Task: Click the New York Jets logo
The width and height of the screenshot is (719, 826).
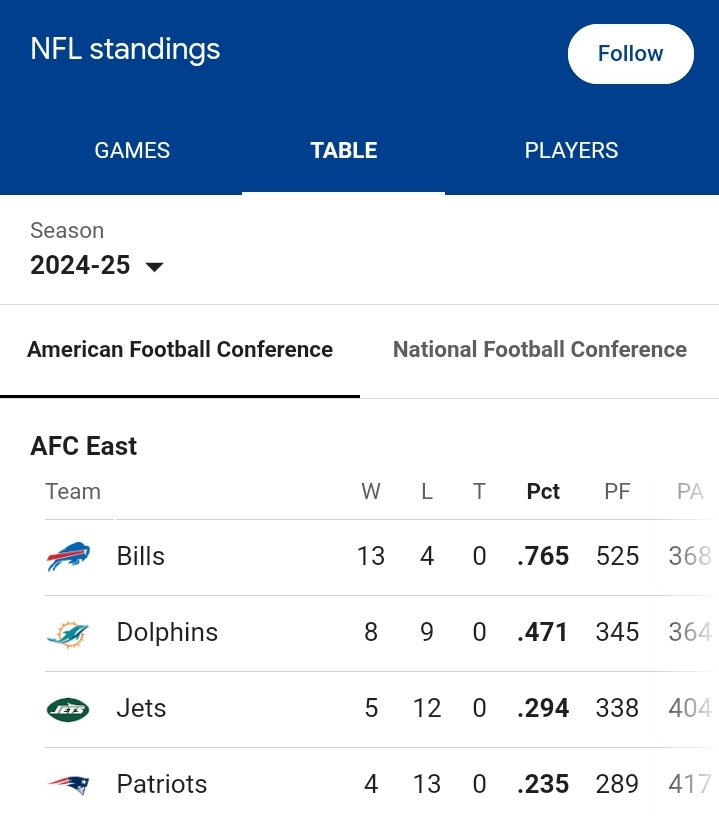Action: pyautogui.click(x=68, y=710)
